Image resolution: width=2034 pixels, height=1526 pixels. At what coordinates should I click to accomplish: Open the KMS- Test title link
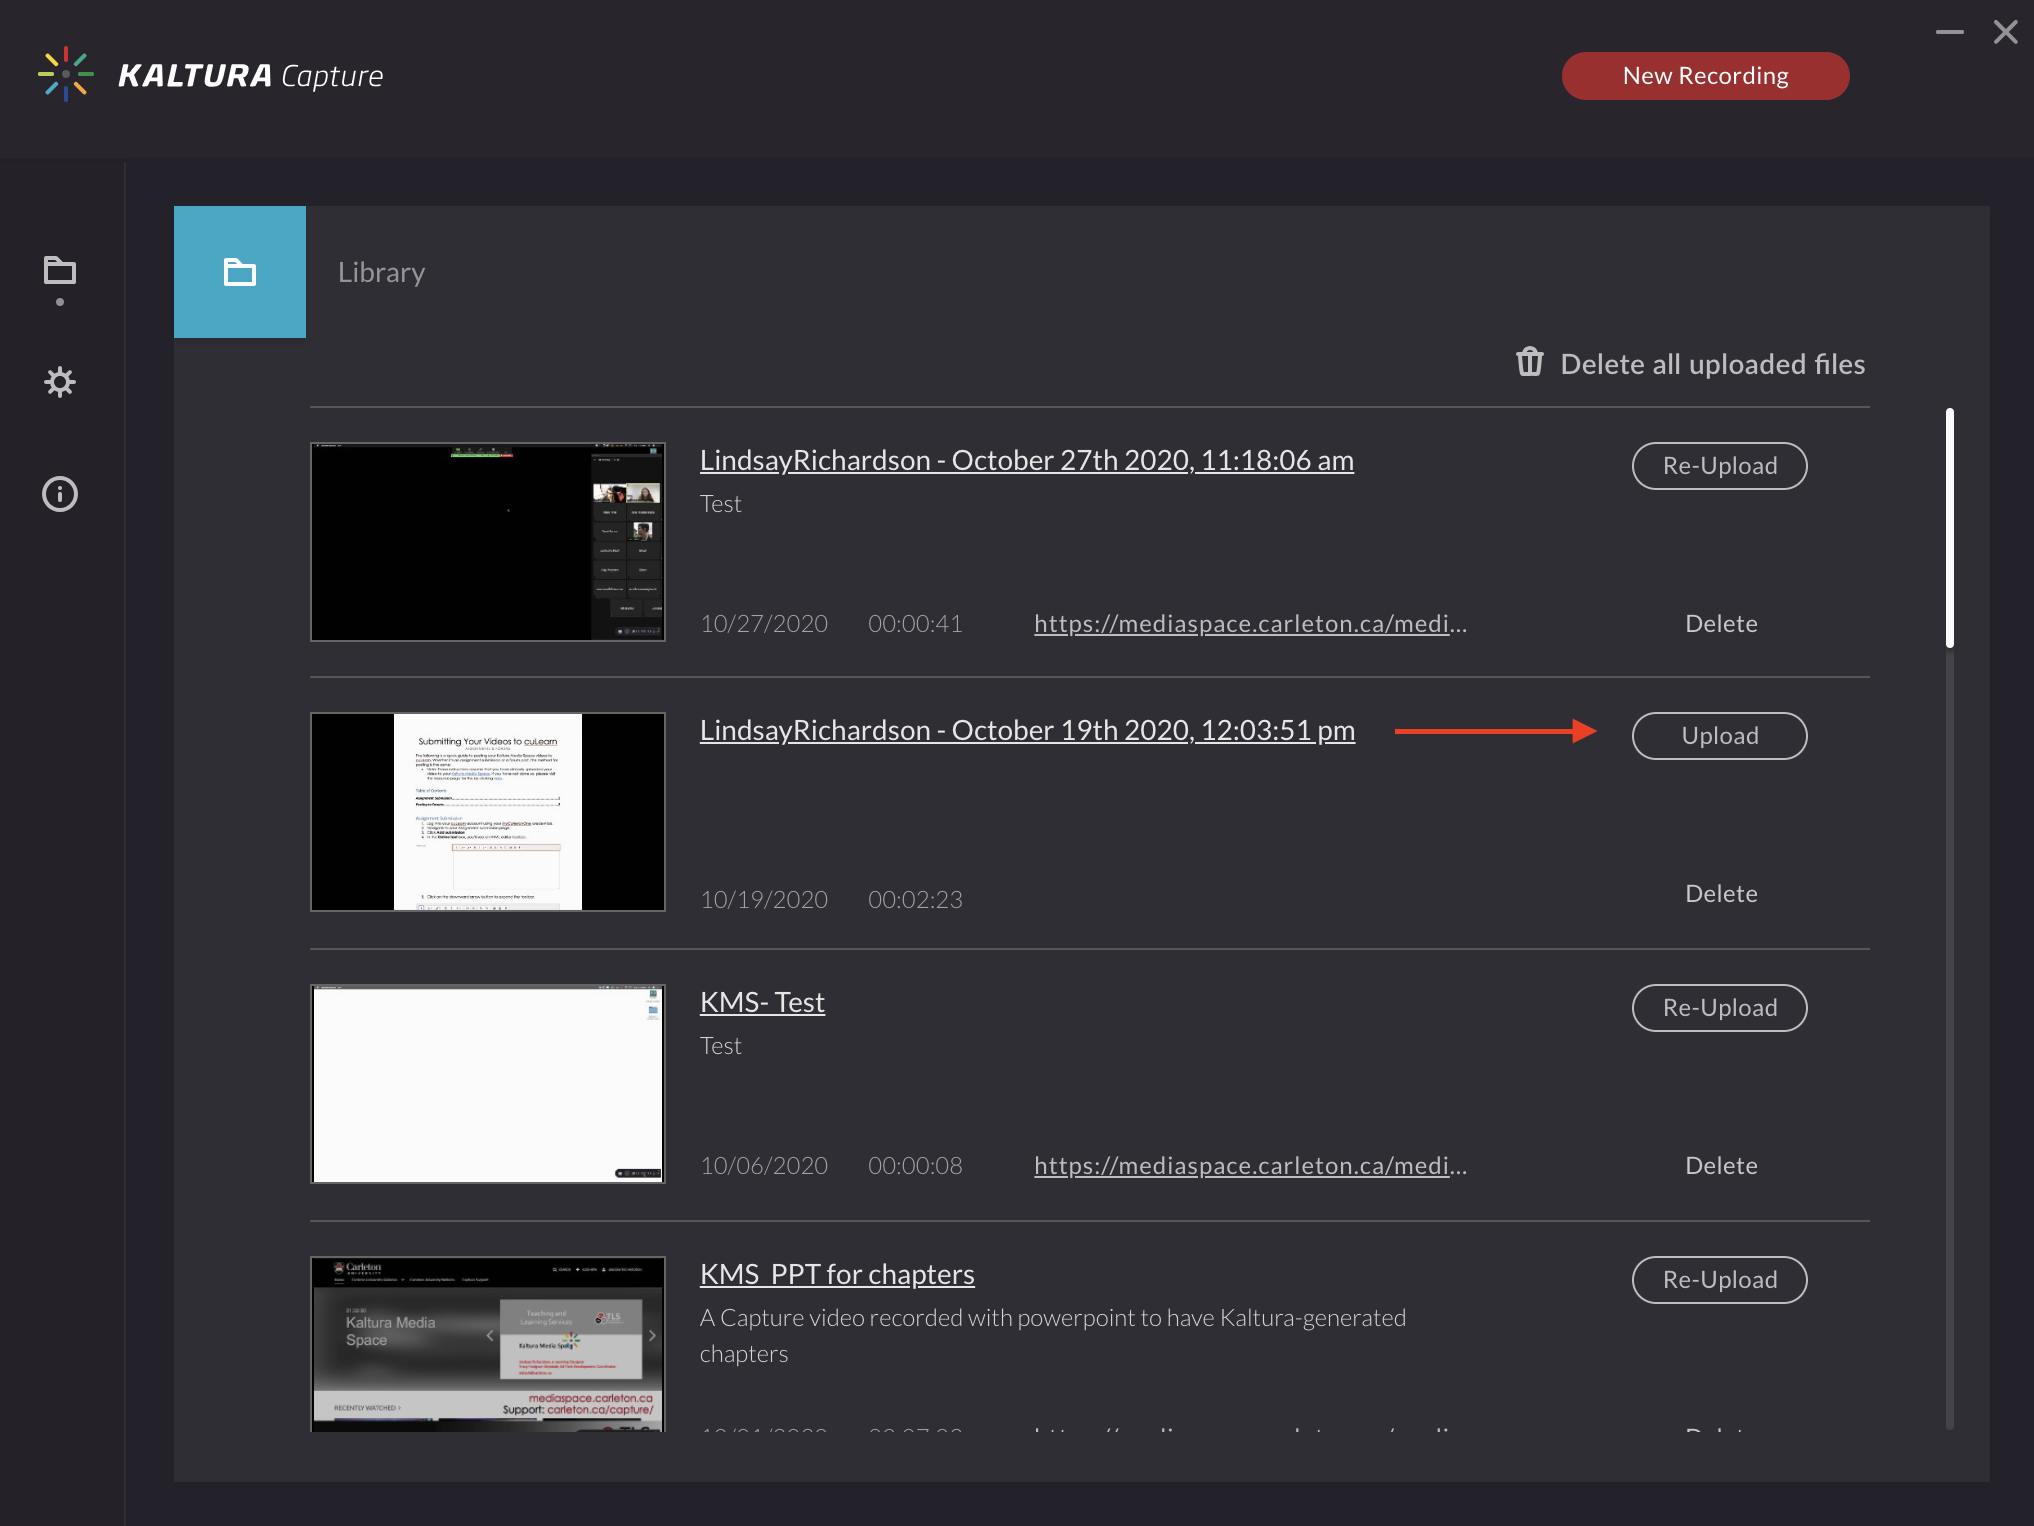pyautogui.click(x=762, y=1002)
